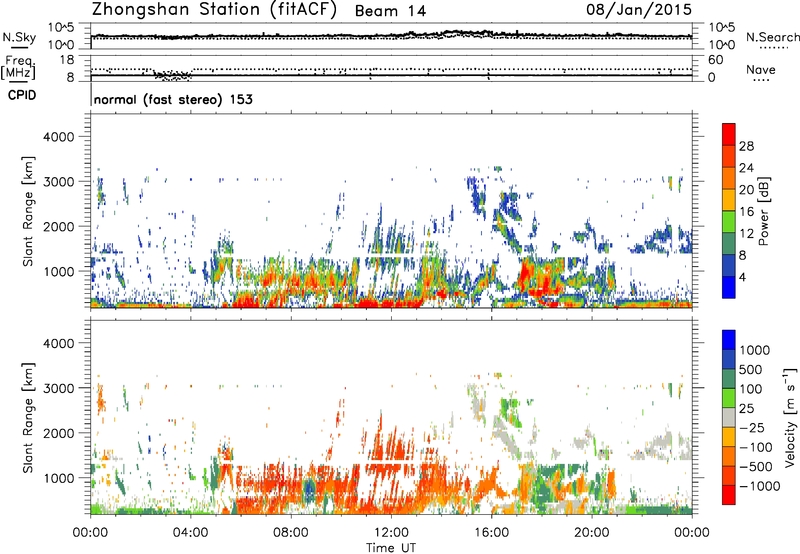Click the '3000' tick on velocity panel axis

(x=58, y=388)
